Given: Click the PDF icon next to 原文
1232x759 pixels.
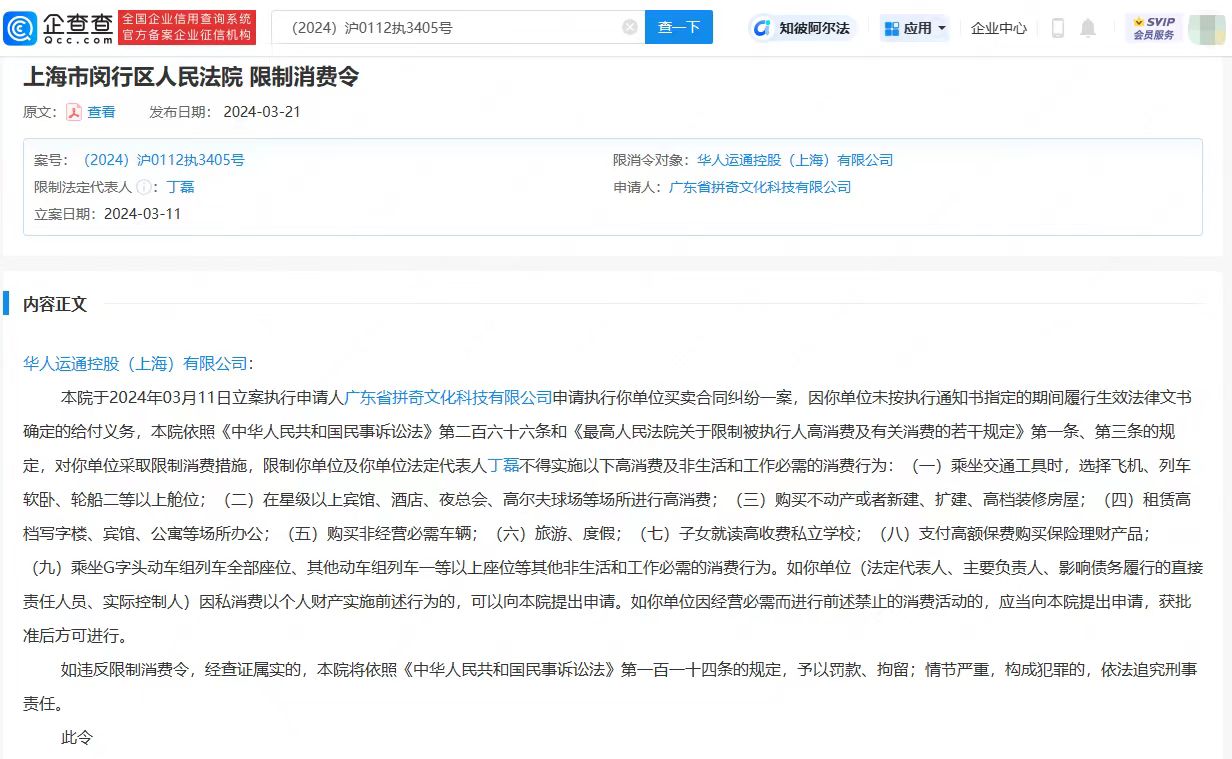Looking at the screenshot, I should point(74,112).
